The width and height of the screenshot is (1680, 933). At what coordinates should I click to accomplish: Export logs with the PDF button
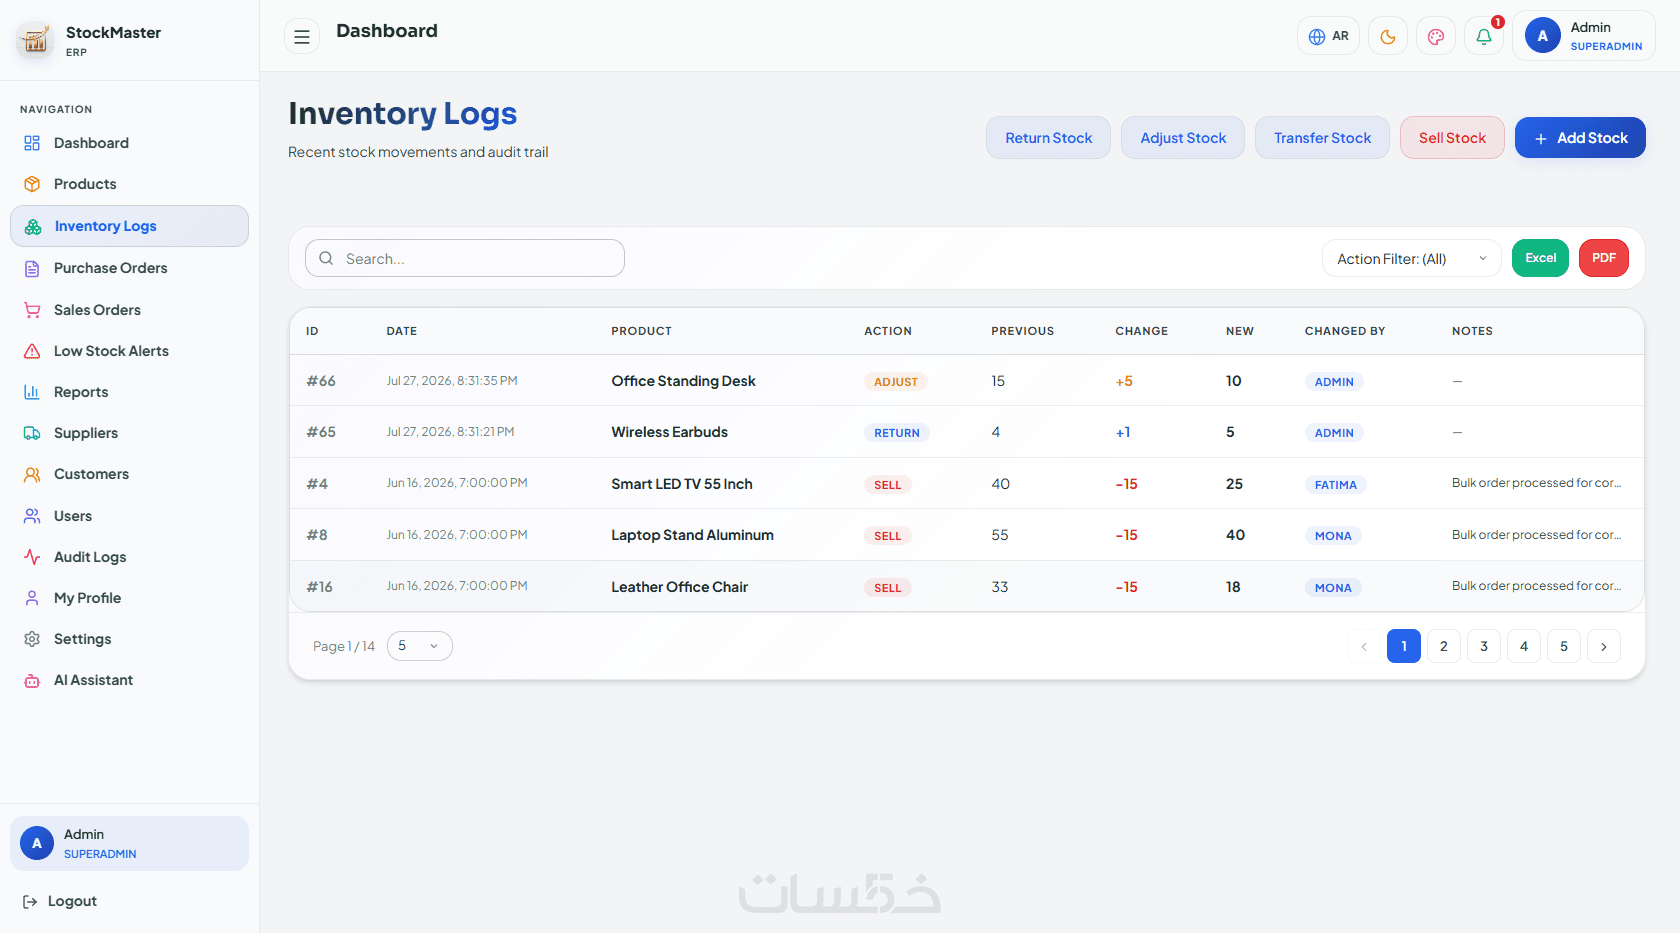1604,258
